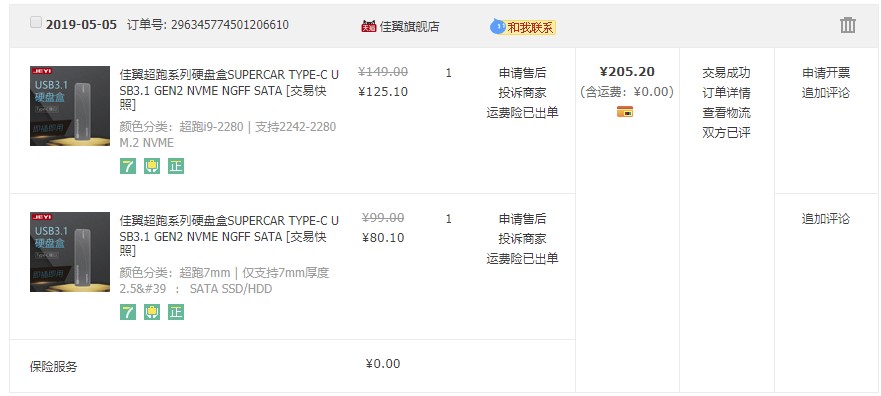The width and height of the screenshot is (881, 396).
Task: Click 查看物流 to track shipping
Action: (726, 112)
